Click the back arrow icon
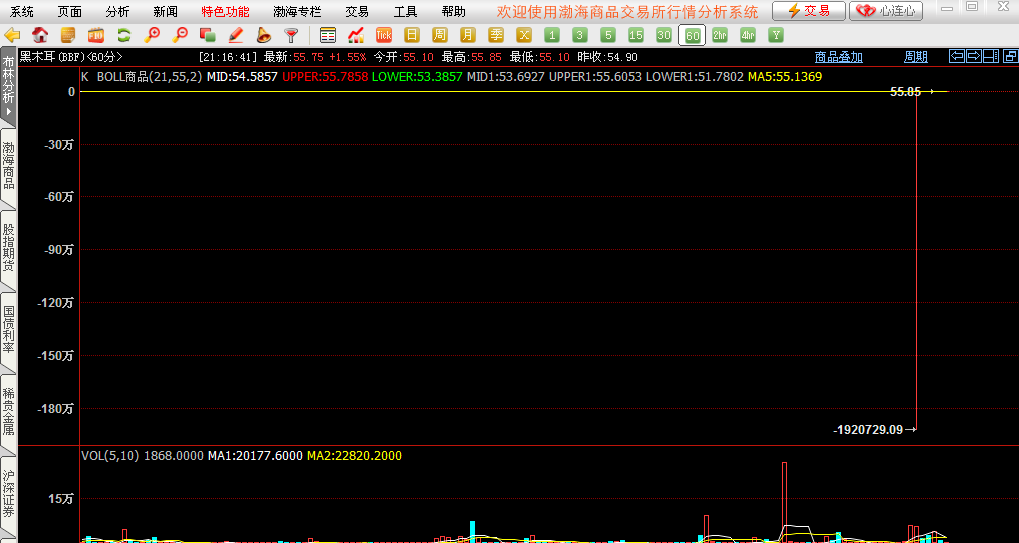The width and height of the screenshot is (1019, 543). point(13,35)
